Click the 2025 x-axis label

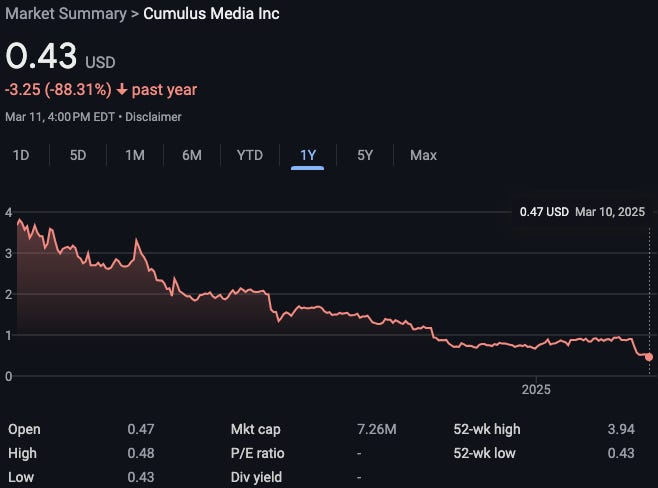(x=536, y=389)
